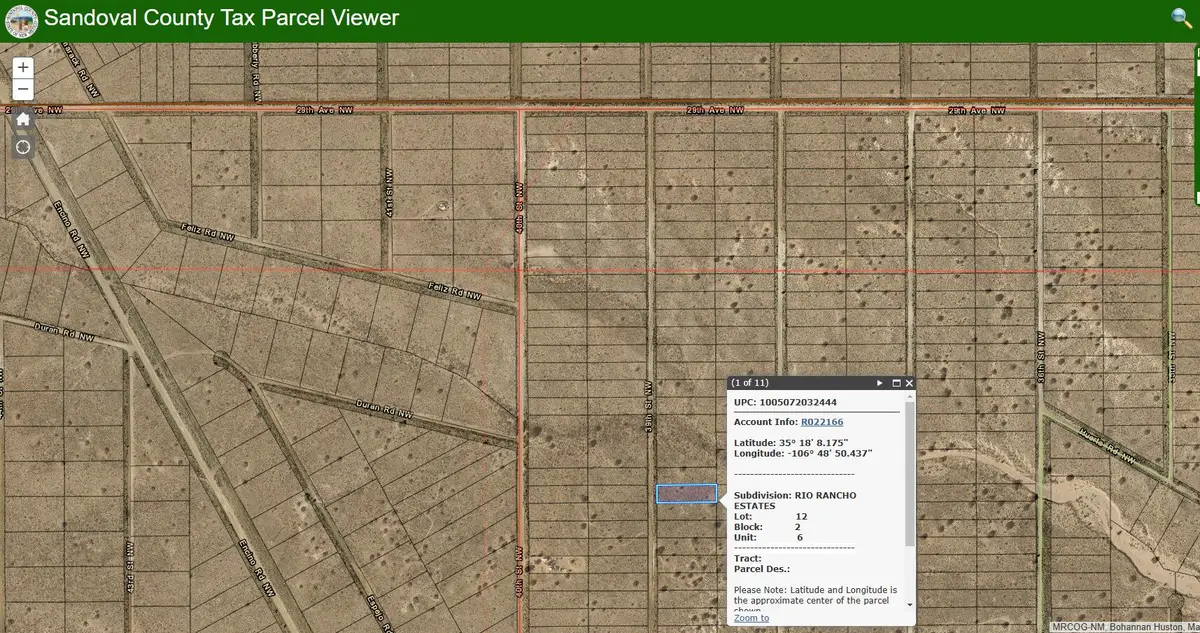Viewport: 1200px width, 633px height.
Task: Click the record counter showing 1 of 11
Action: pyautogui.click(x=750, y=383)
